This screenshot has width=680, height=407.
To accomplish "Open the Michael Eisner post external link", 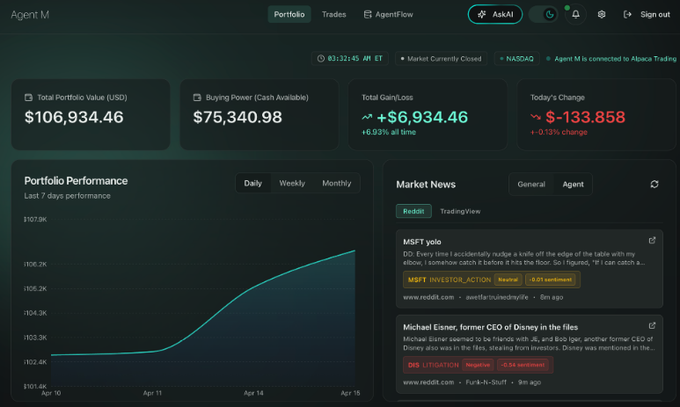I will pyautogui.click(x=652, y=325).
